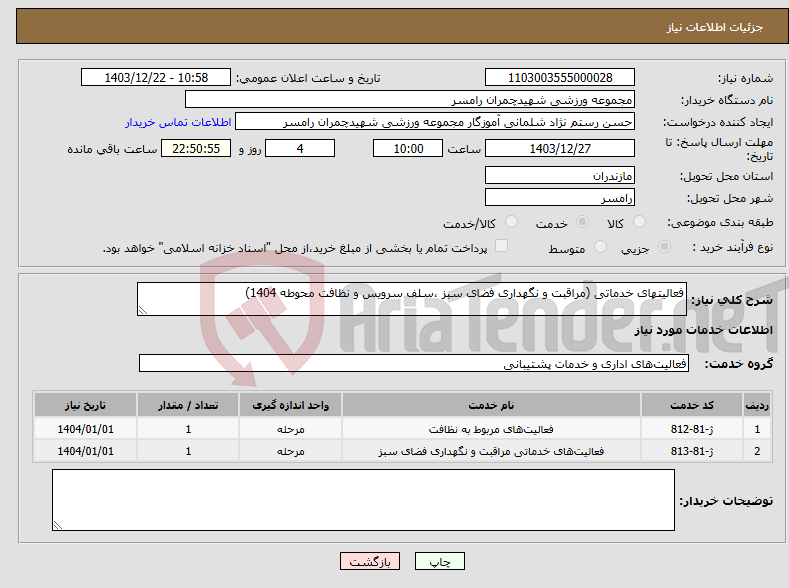Click the date 1404/01/01 in row 1
The width and height of the screenshot is (789, 588).
pos(85,429)
